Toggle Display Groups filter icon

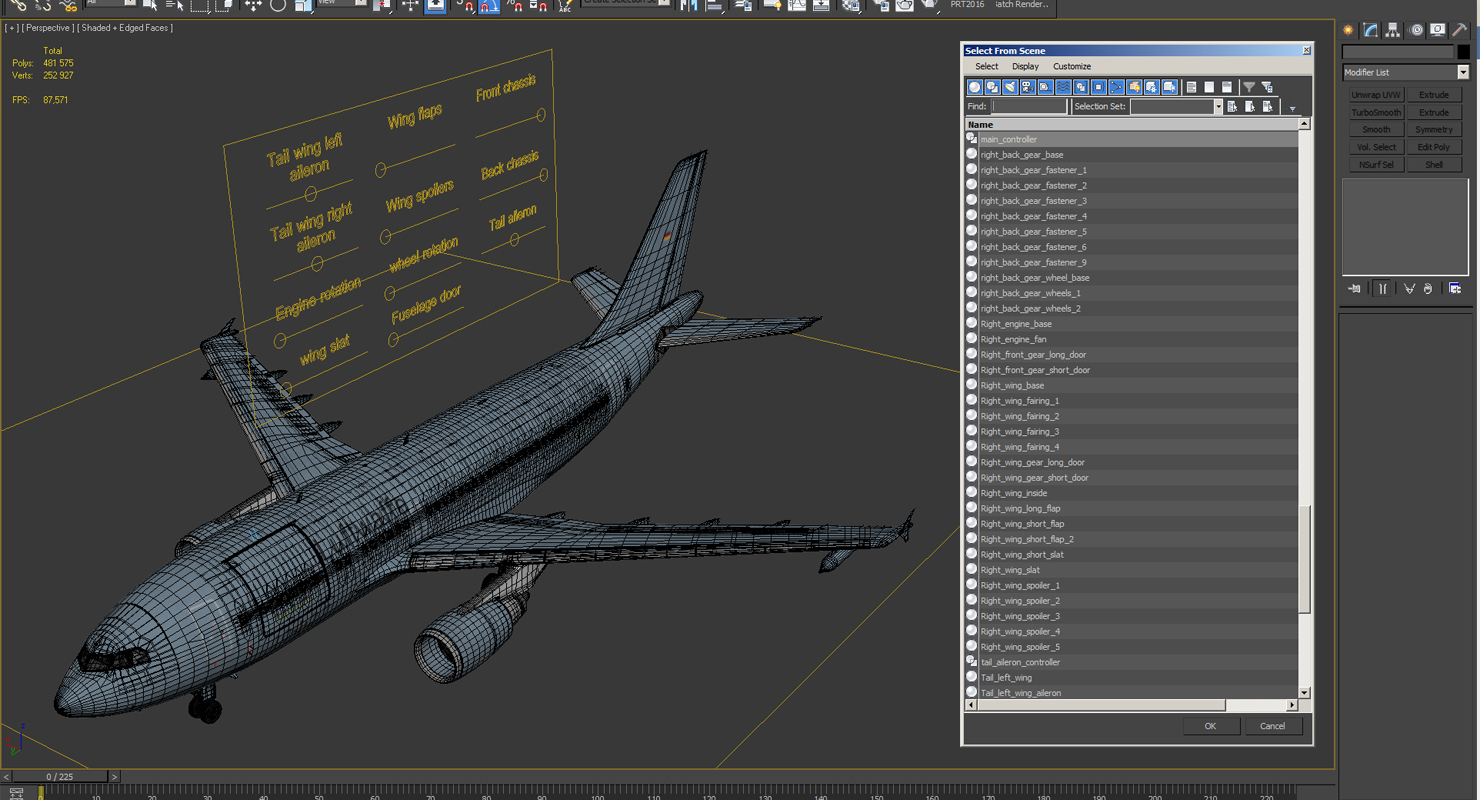coord(1081,87)
